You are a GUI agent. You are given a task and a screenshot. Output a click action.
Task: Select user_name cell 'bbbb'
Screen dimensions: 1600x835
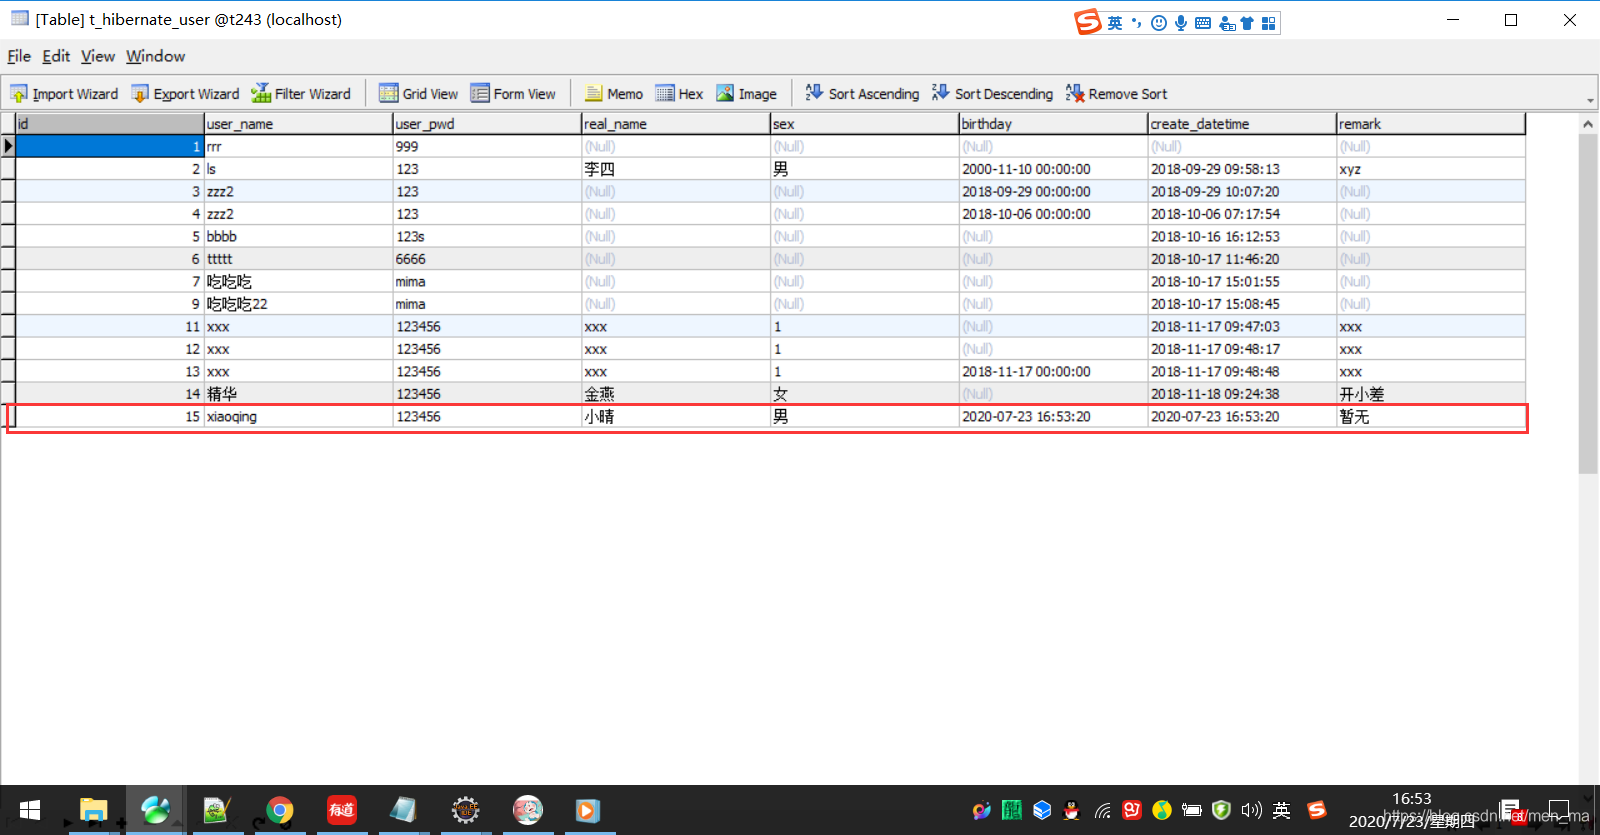[298, 236]
